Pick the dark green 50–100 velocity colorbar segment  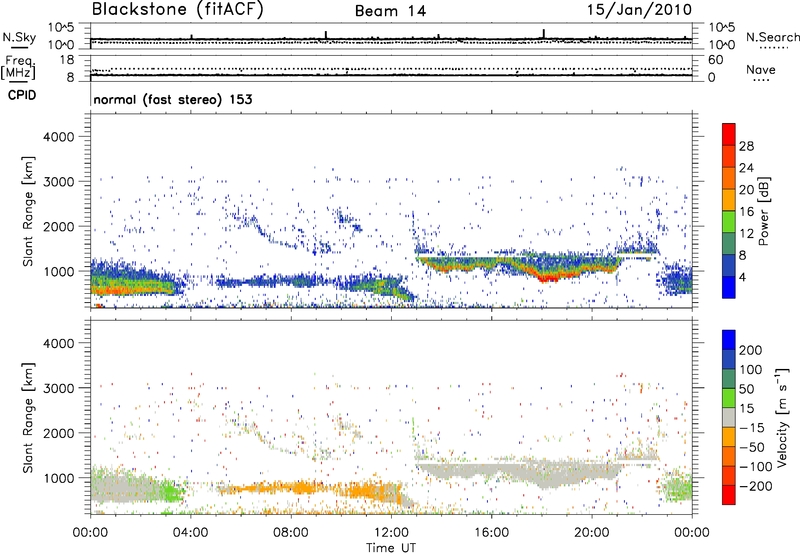729,379
